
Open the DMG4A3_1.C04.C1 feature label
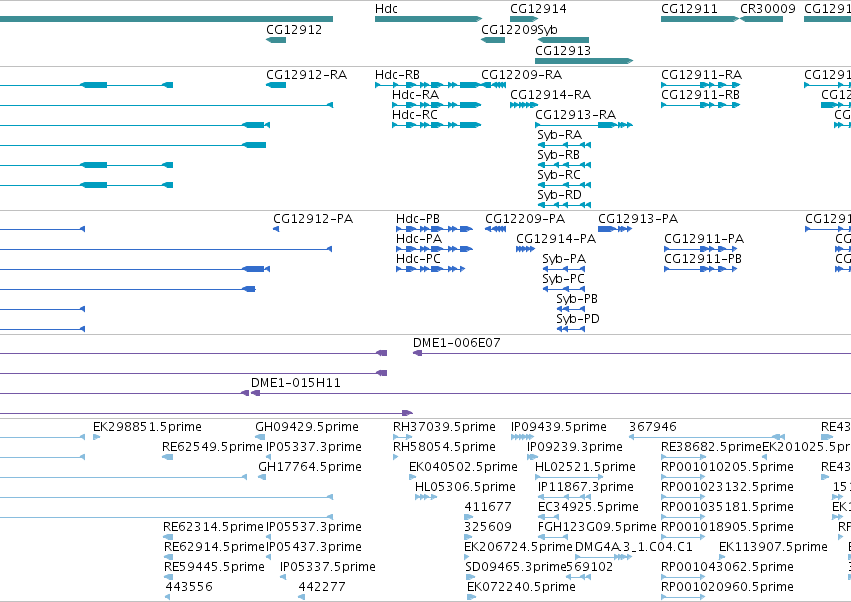click(x=633, y=548)
